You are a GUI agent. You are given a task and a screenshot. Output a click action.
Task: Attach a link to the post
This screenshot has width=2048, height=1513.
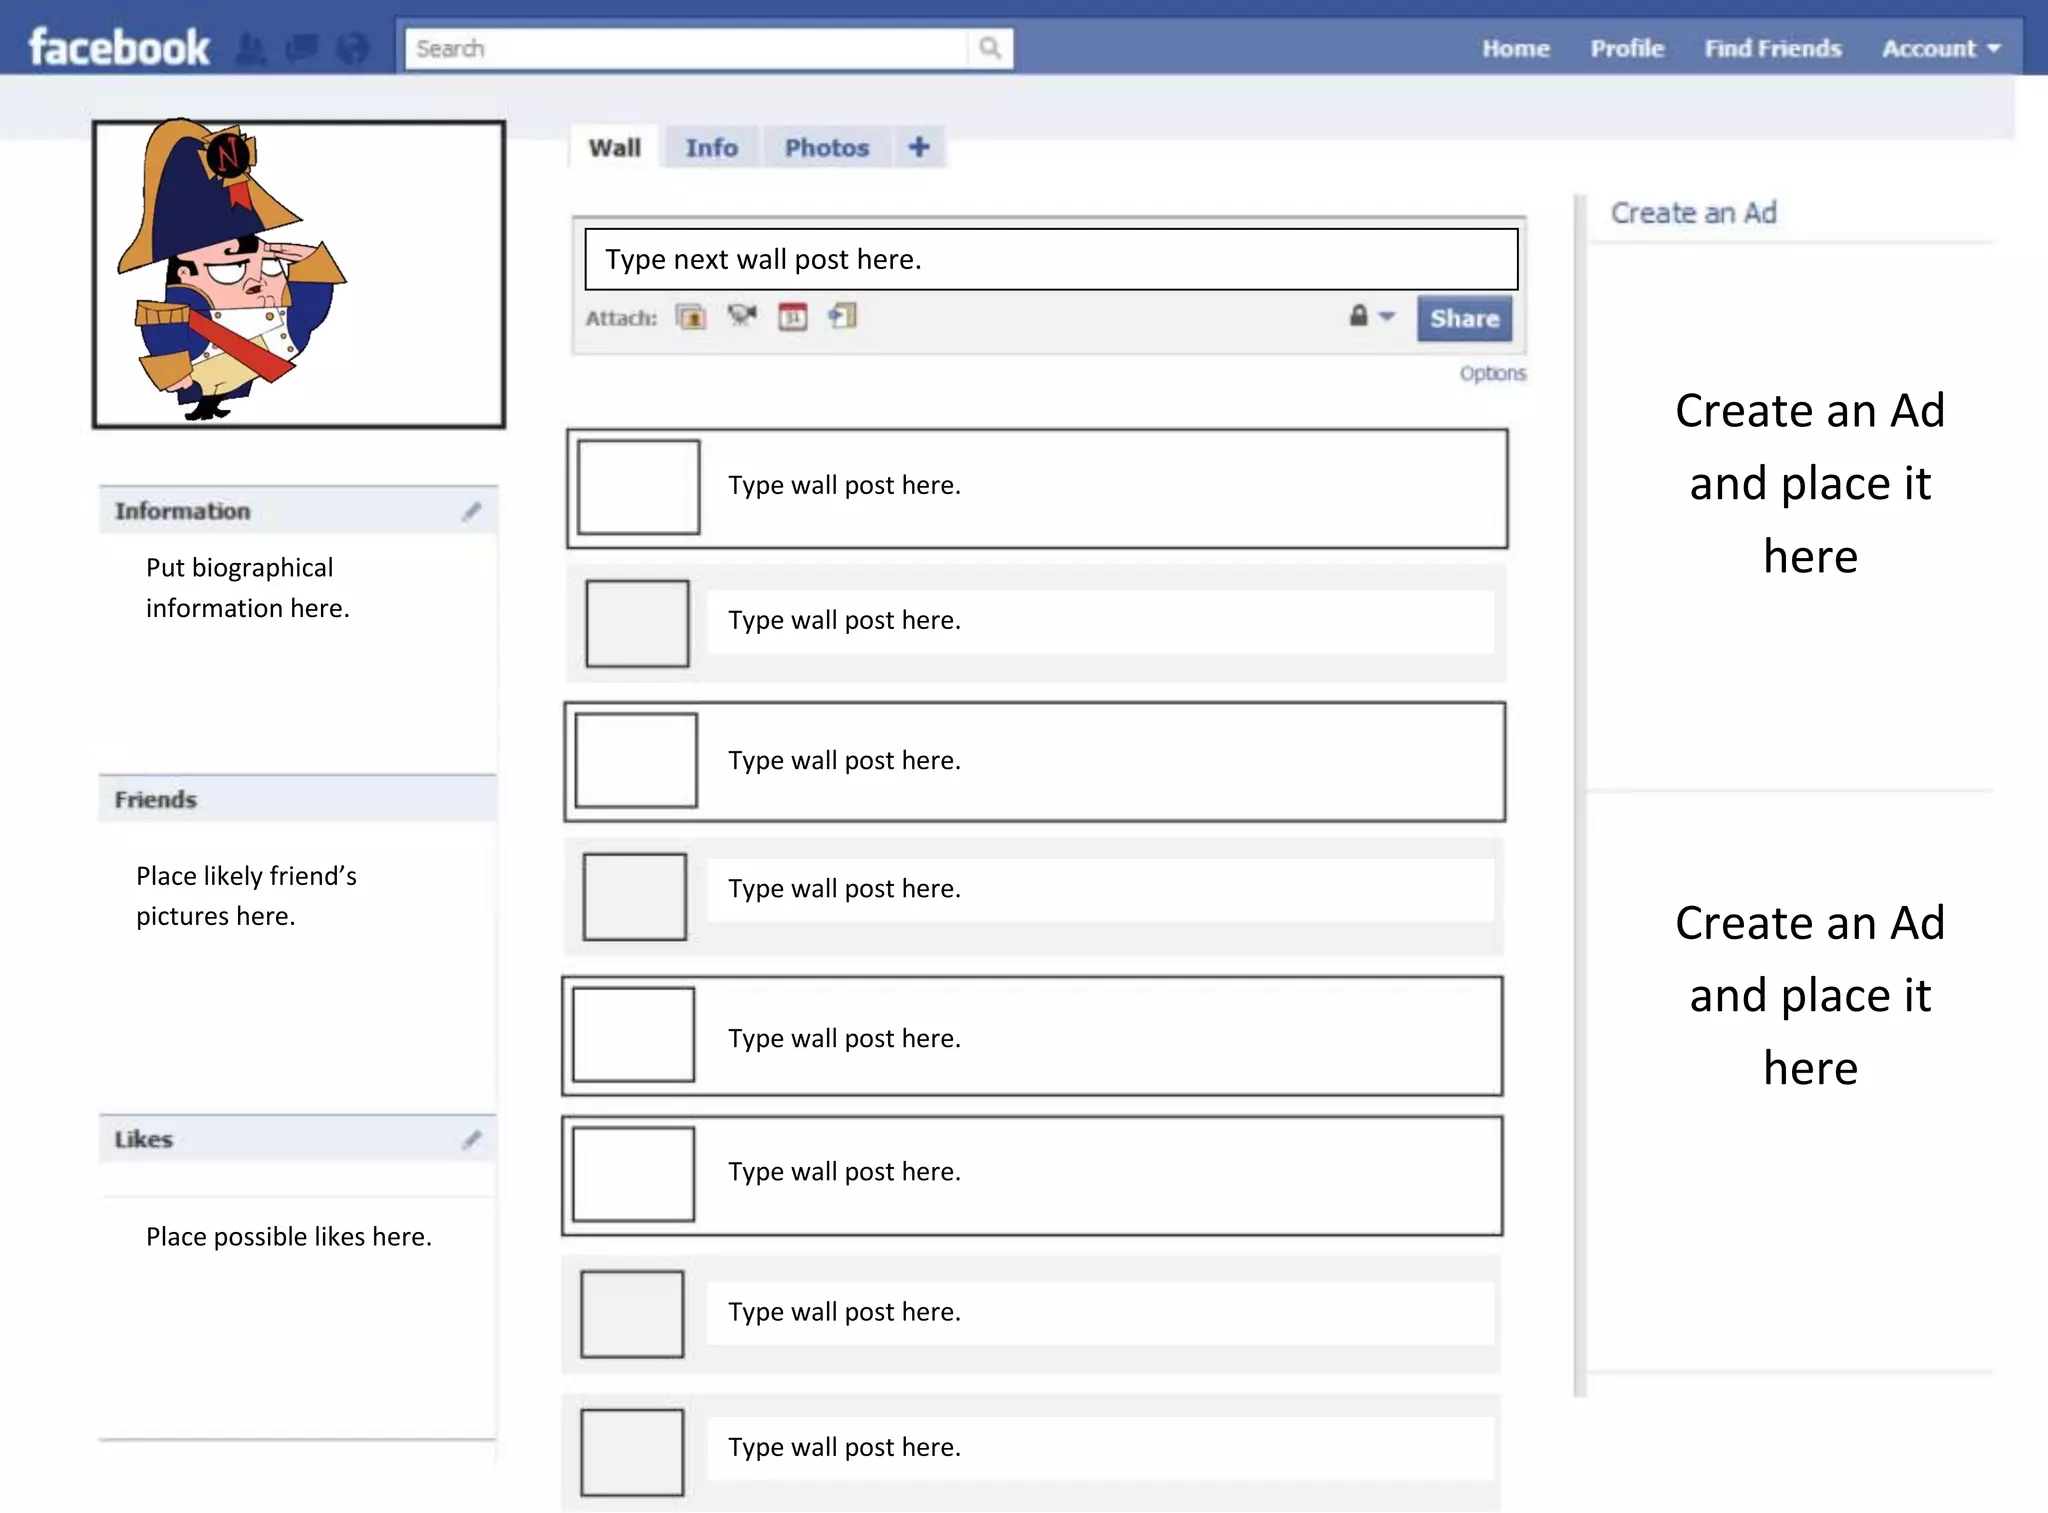coord(842,317)
